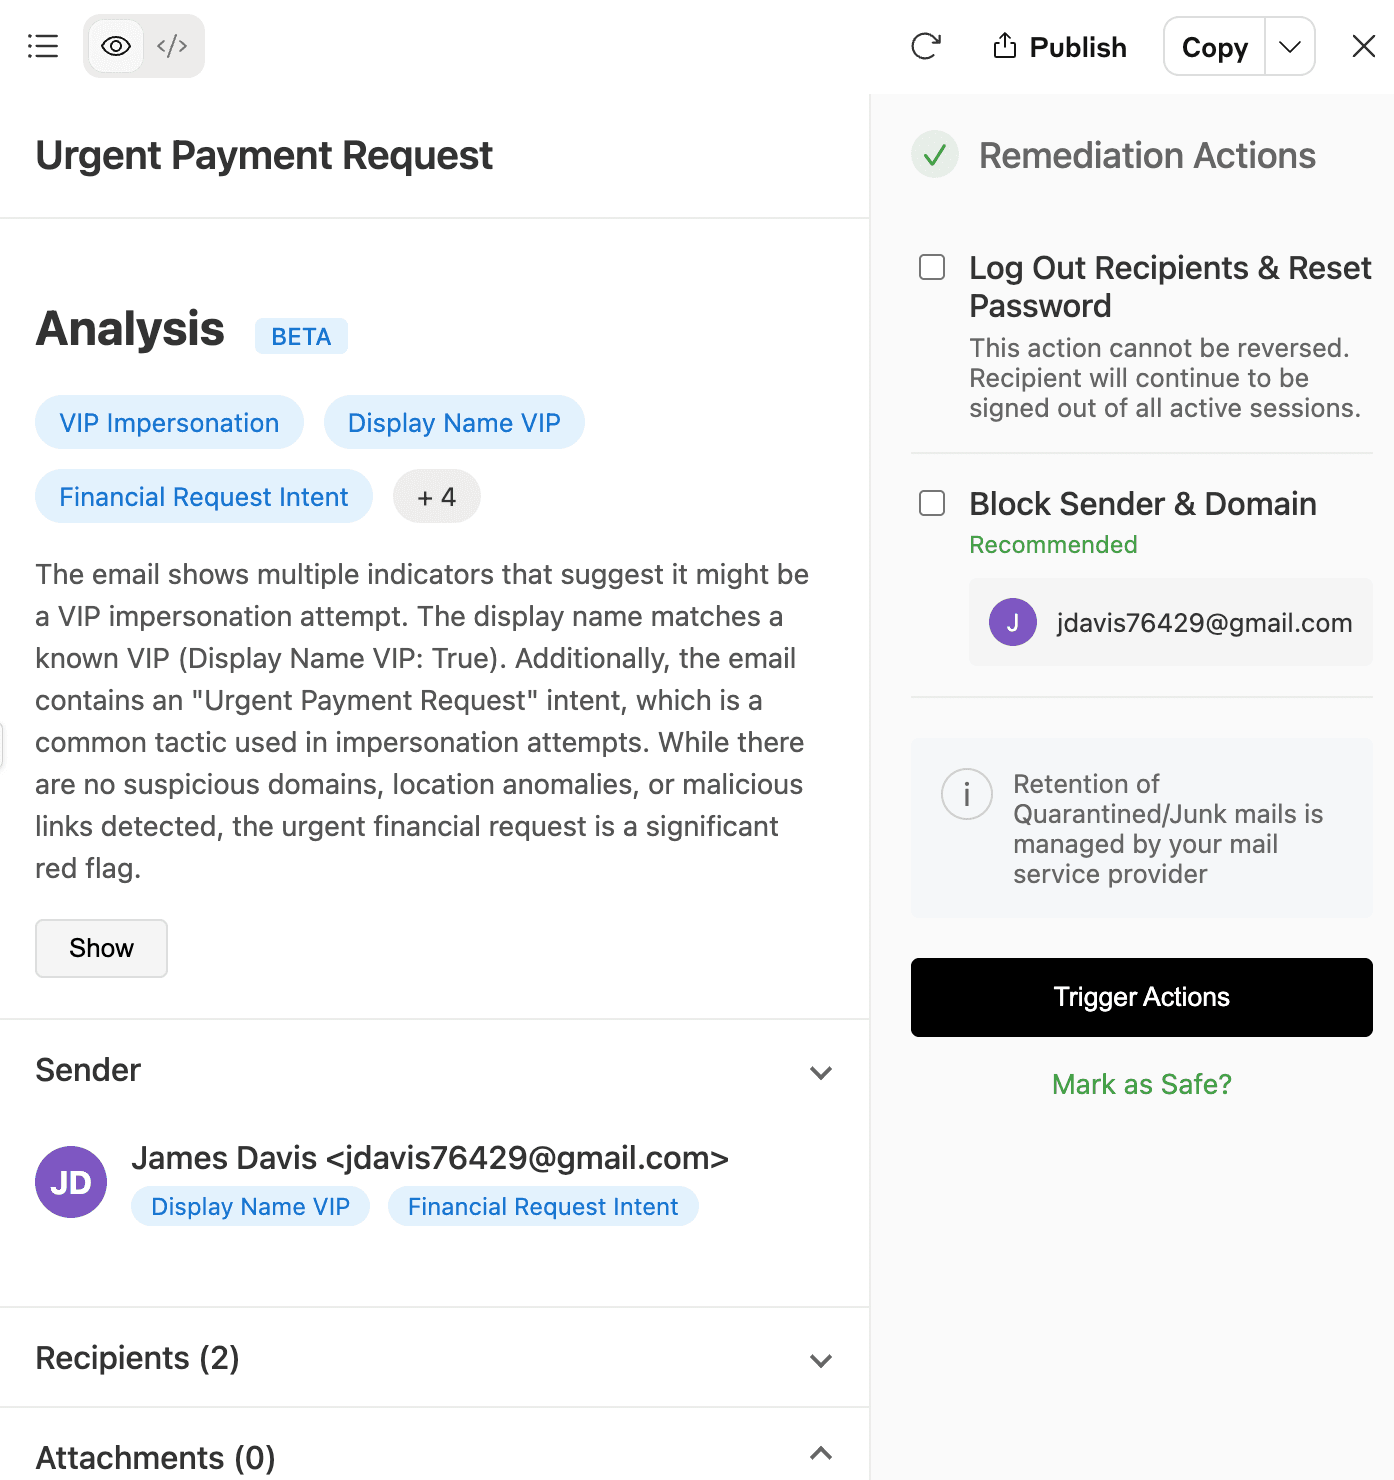Select the VIP Impersonation tag

(169, 423)
